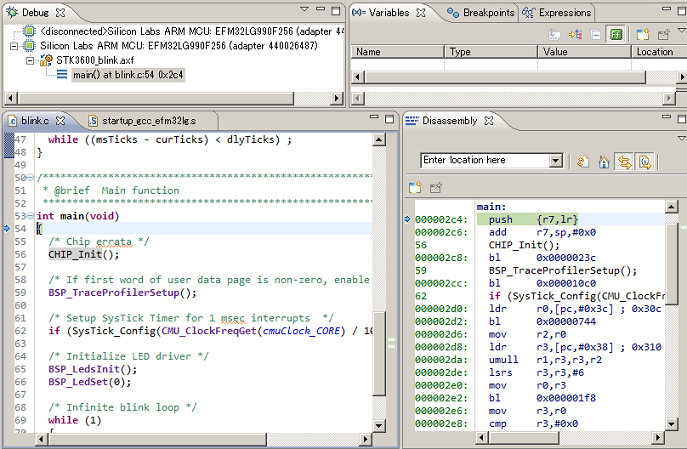The width and height of the screenshot is (687, 449).
Task: Toggle Show Logical Structure in Variables
Action: pos(575,34)
